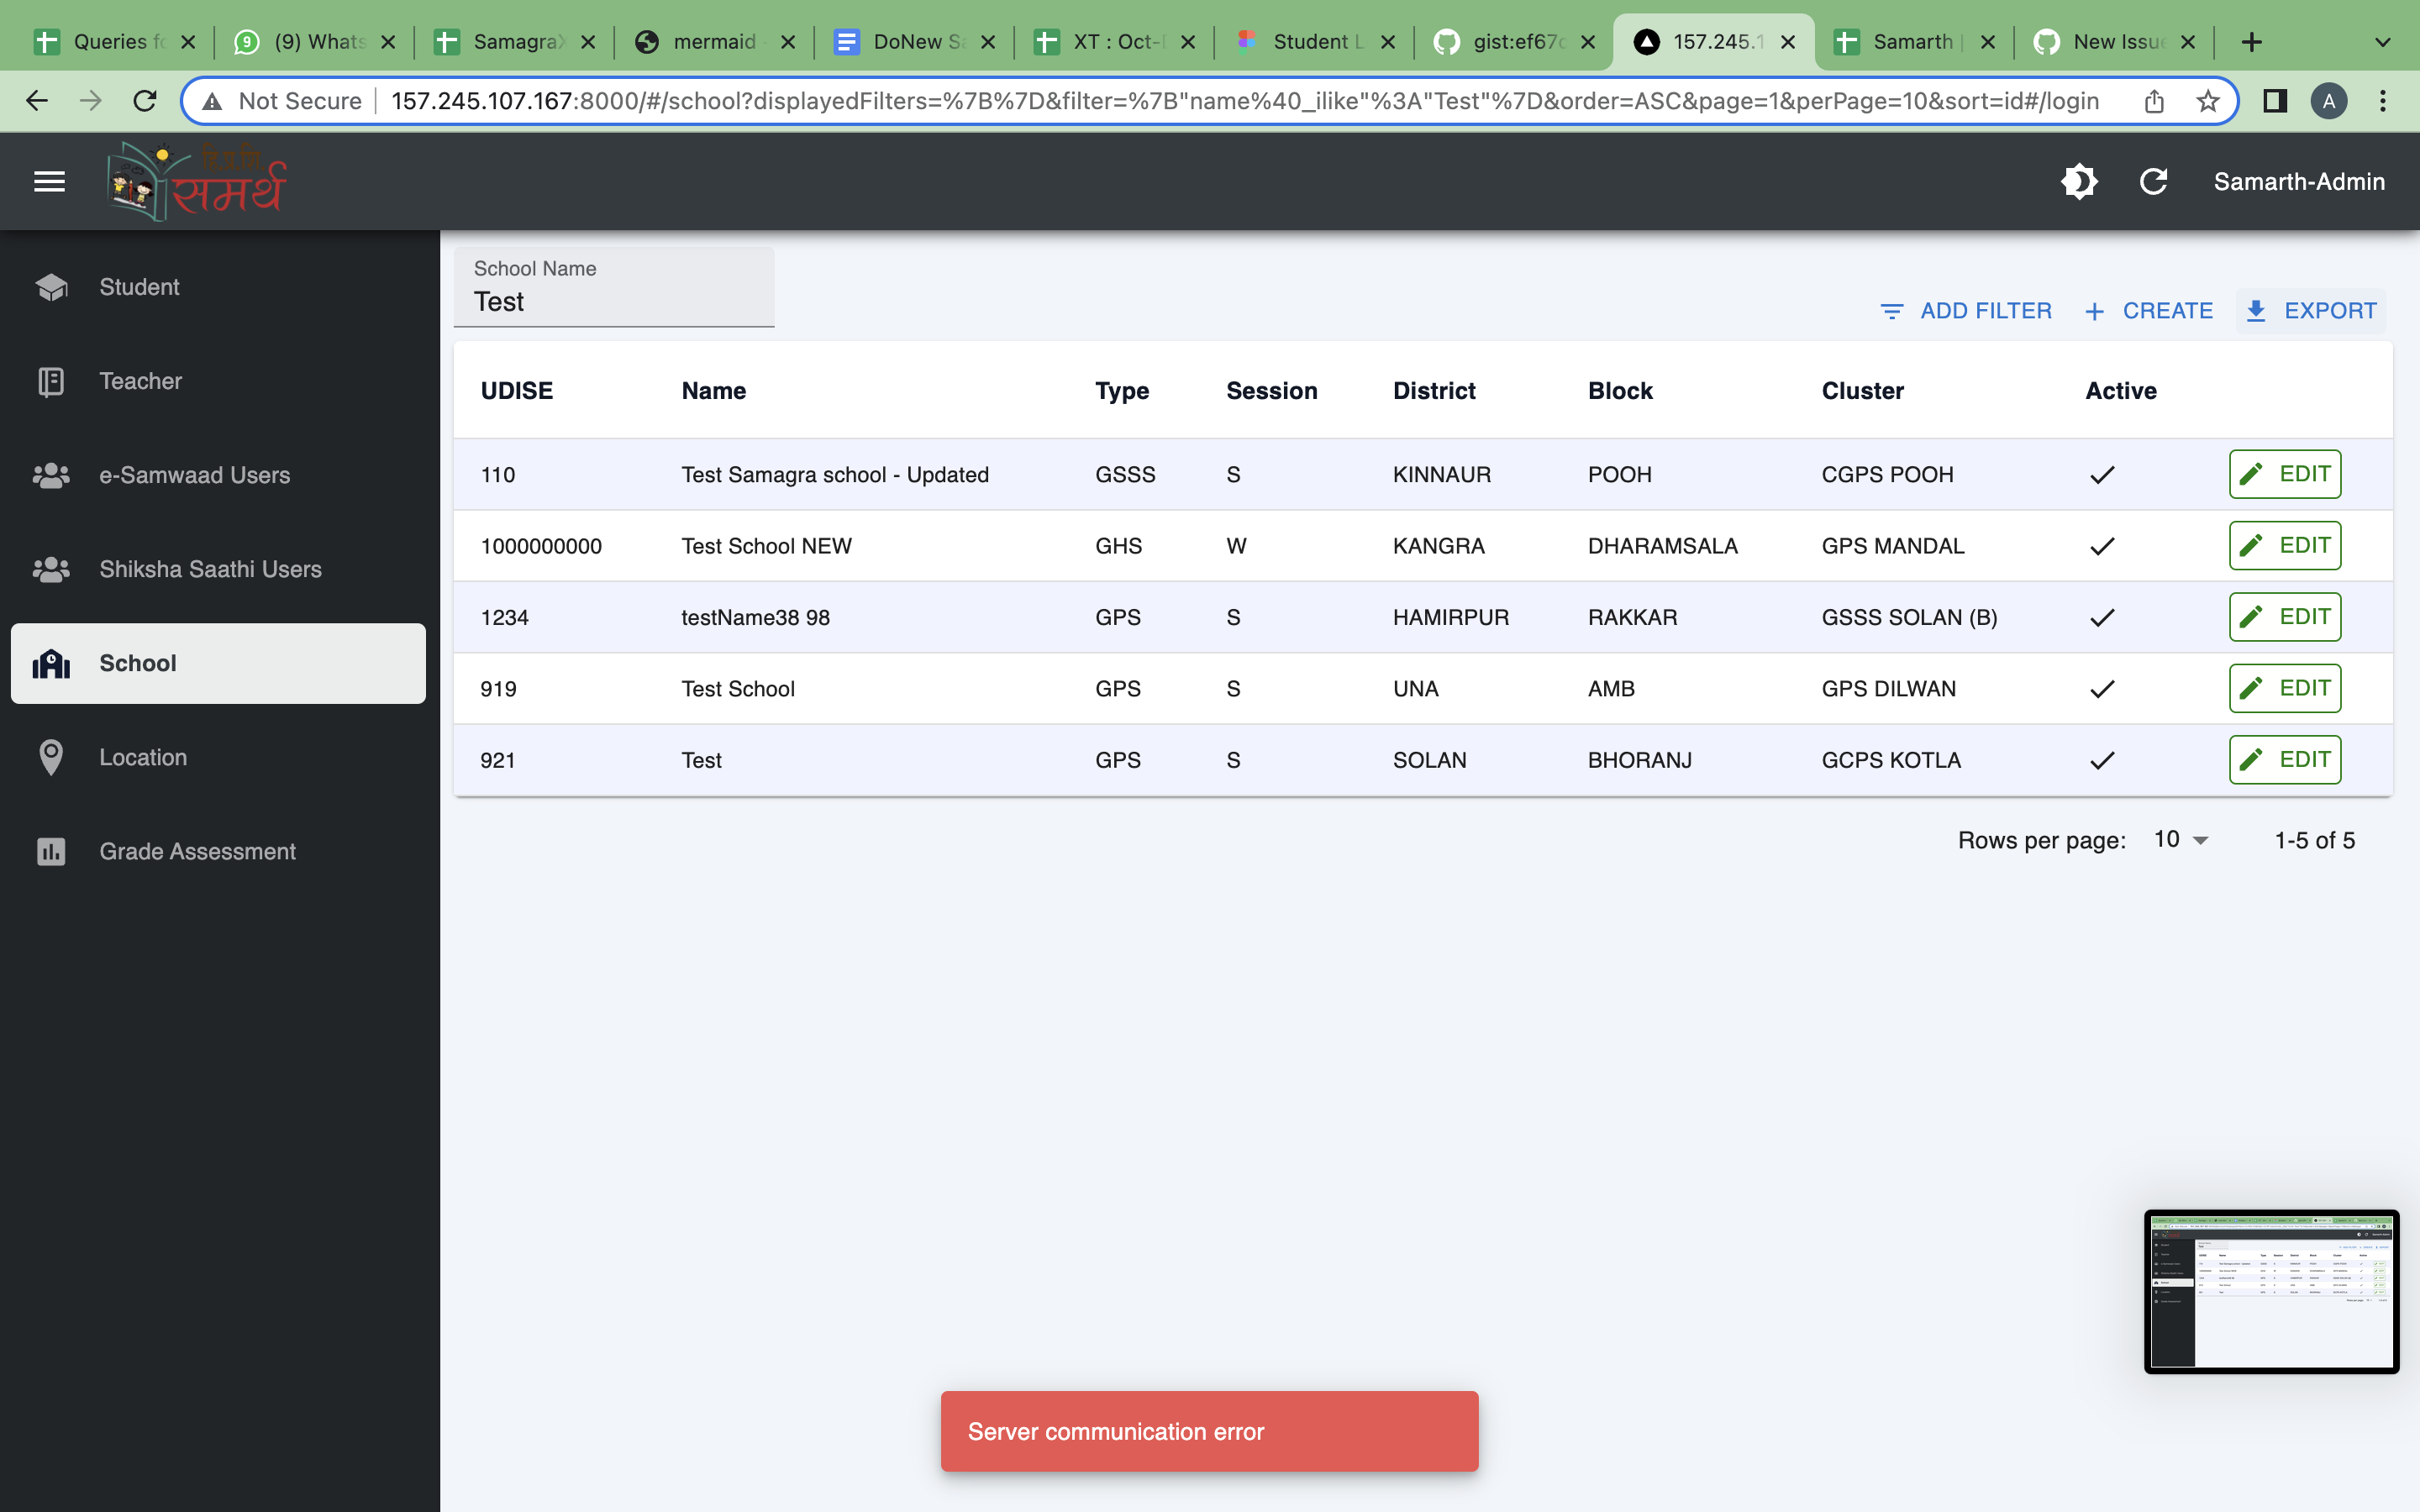
Task: Sort the table by UDISE column
Action: coord(516,391)
